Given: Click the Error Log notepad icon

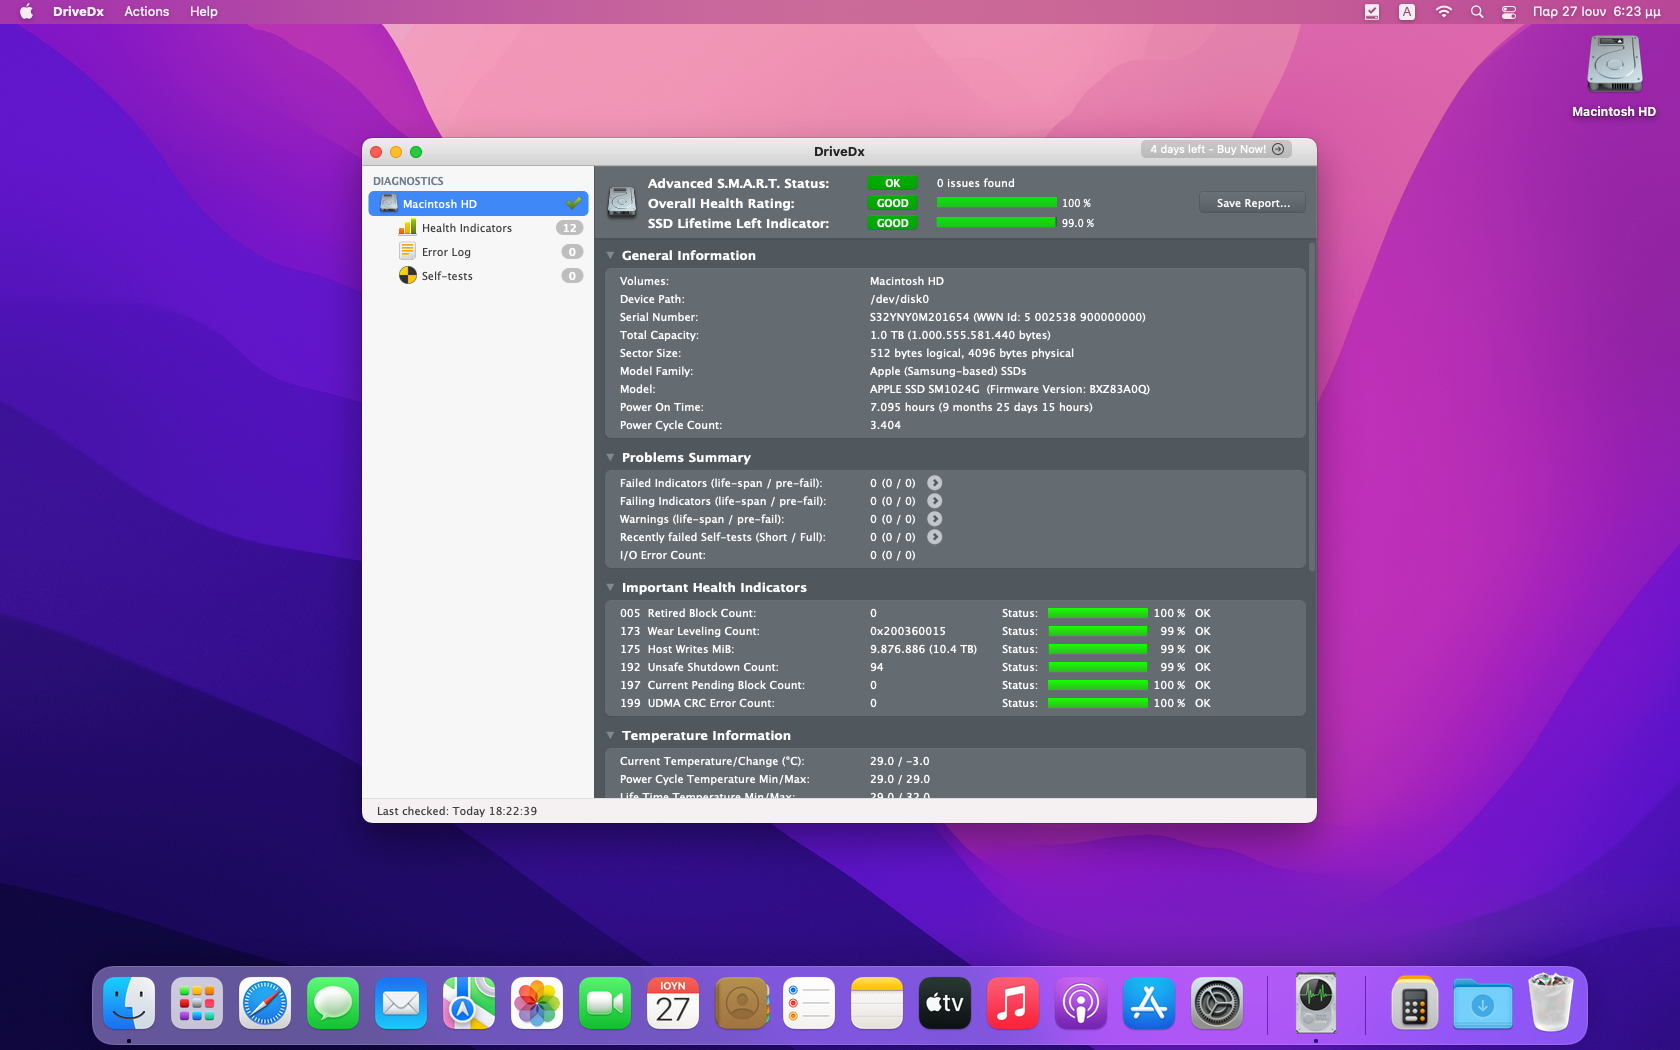Looking at the screenshot, I should pos(407,252).
